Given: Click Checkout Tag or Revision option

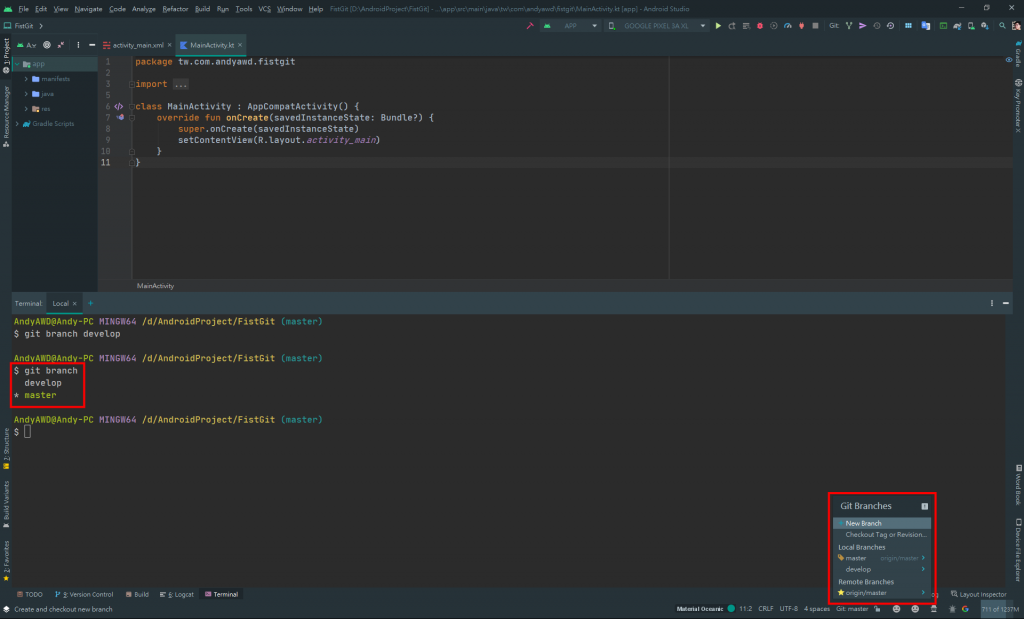Looking at the screenshot, I should click(x=886, y=535).
